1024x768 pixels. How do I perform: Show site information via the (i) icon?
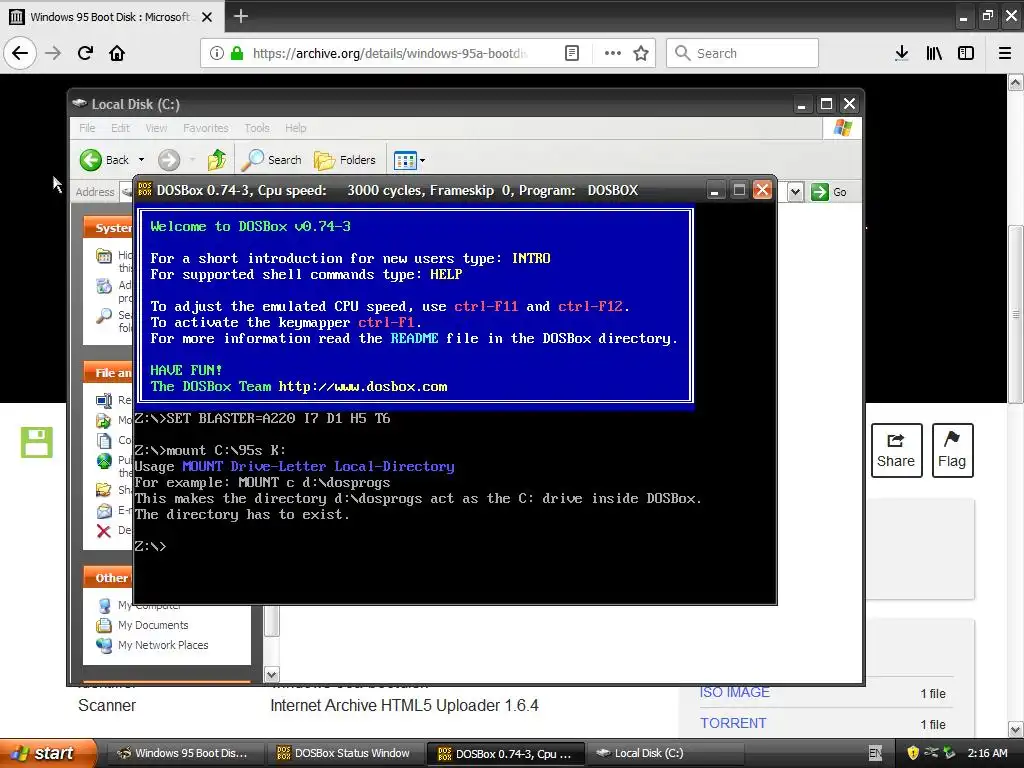[x=216, y=53]
